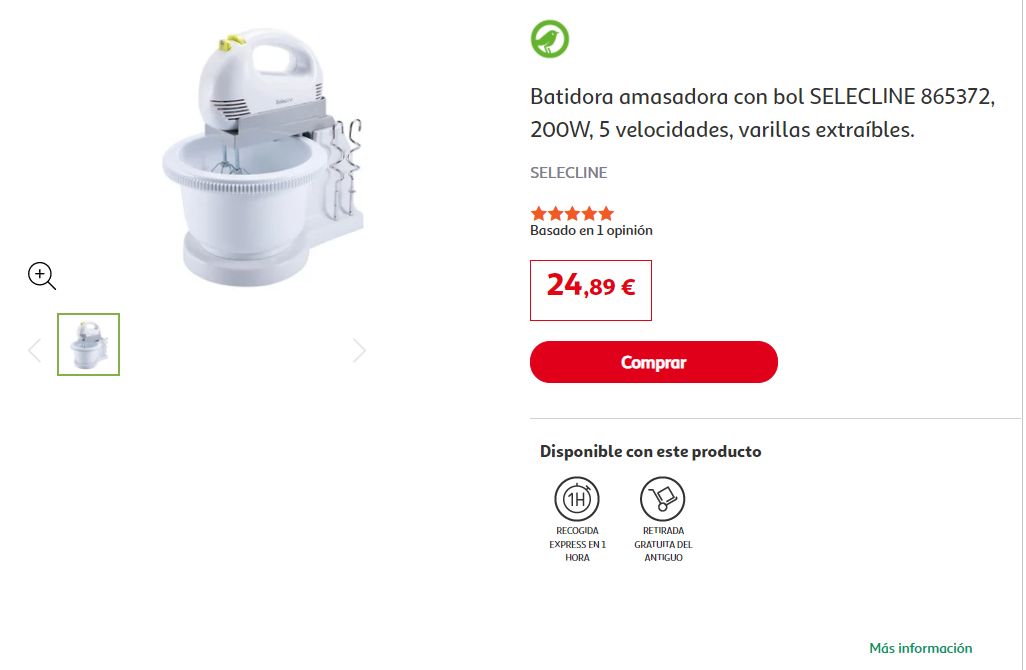Click the Retirada gratuita trolley icon

click(x=662, y=499)
